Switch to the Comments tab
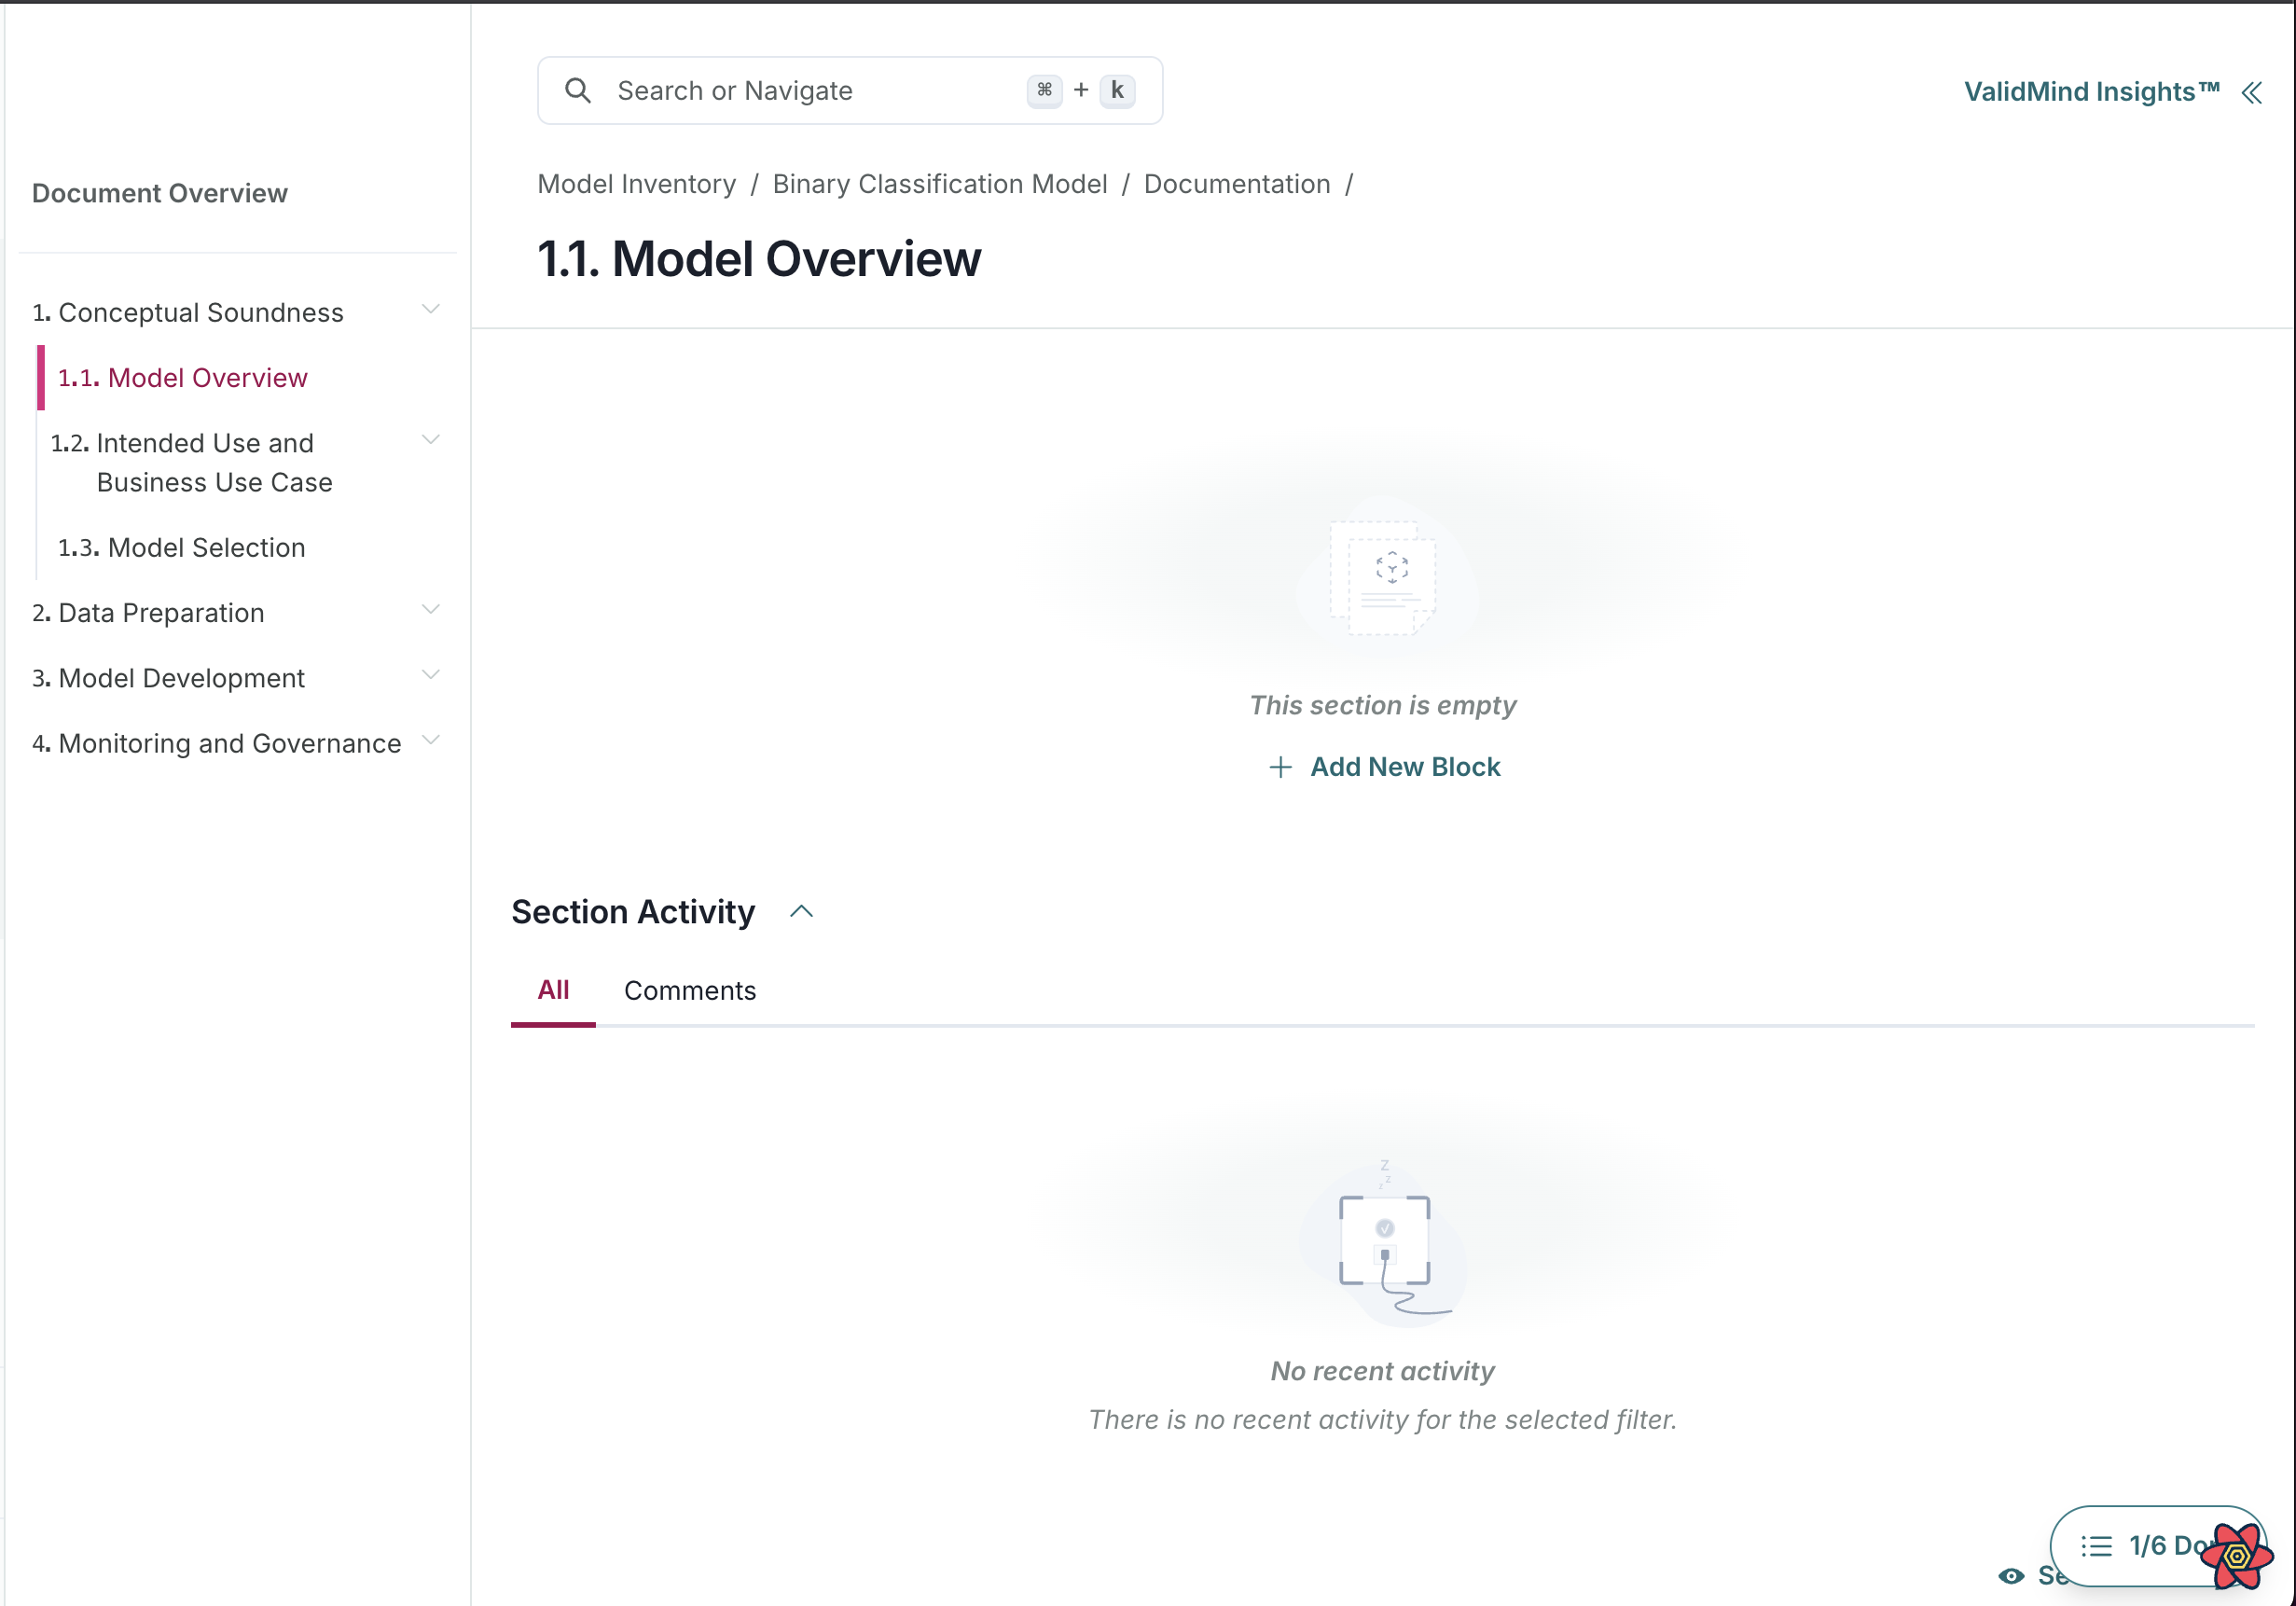The width and height of the screenshot is (2296, 1606). tap(689, 990)
